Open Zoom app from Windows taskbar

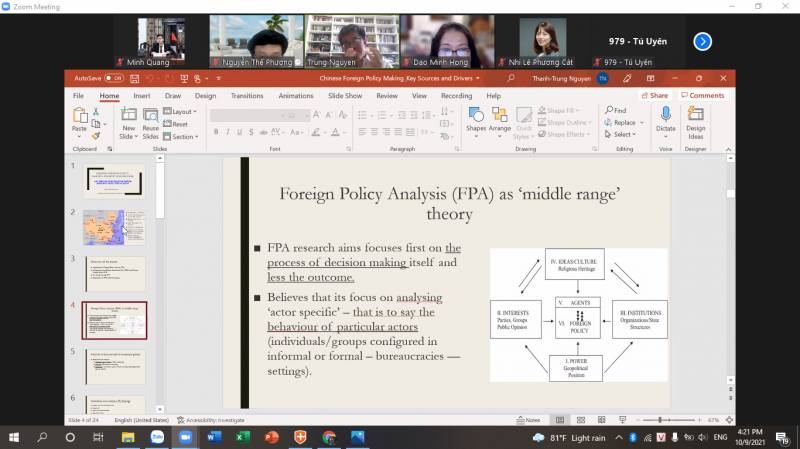[x=186, y=437]
